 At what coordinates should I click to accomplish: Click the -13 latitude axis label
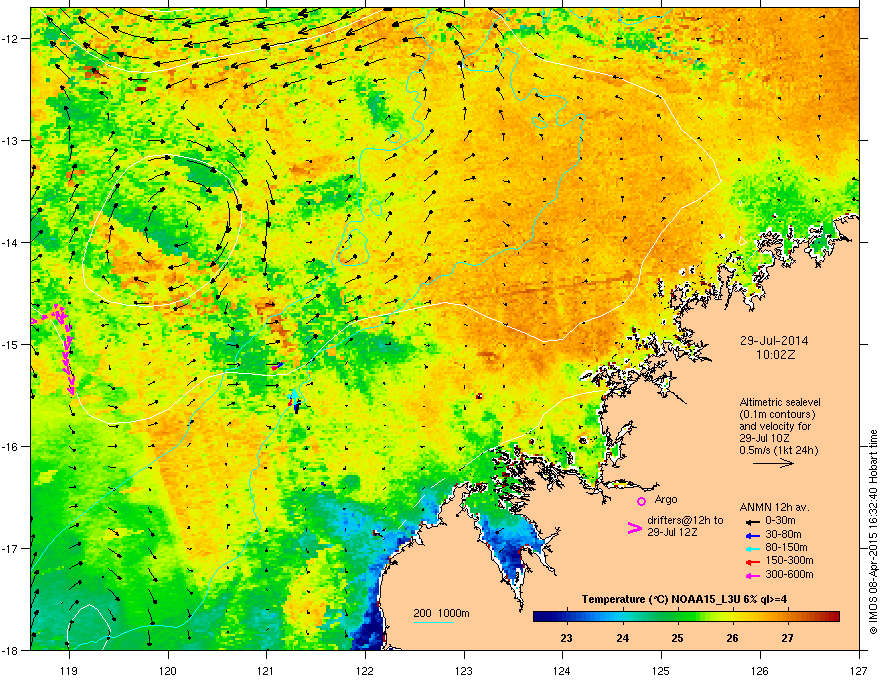coord(11,140)
